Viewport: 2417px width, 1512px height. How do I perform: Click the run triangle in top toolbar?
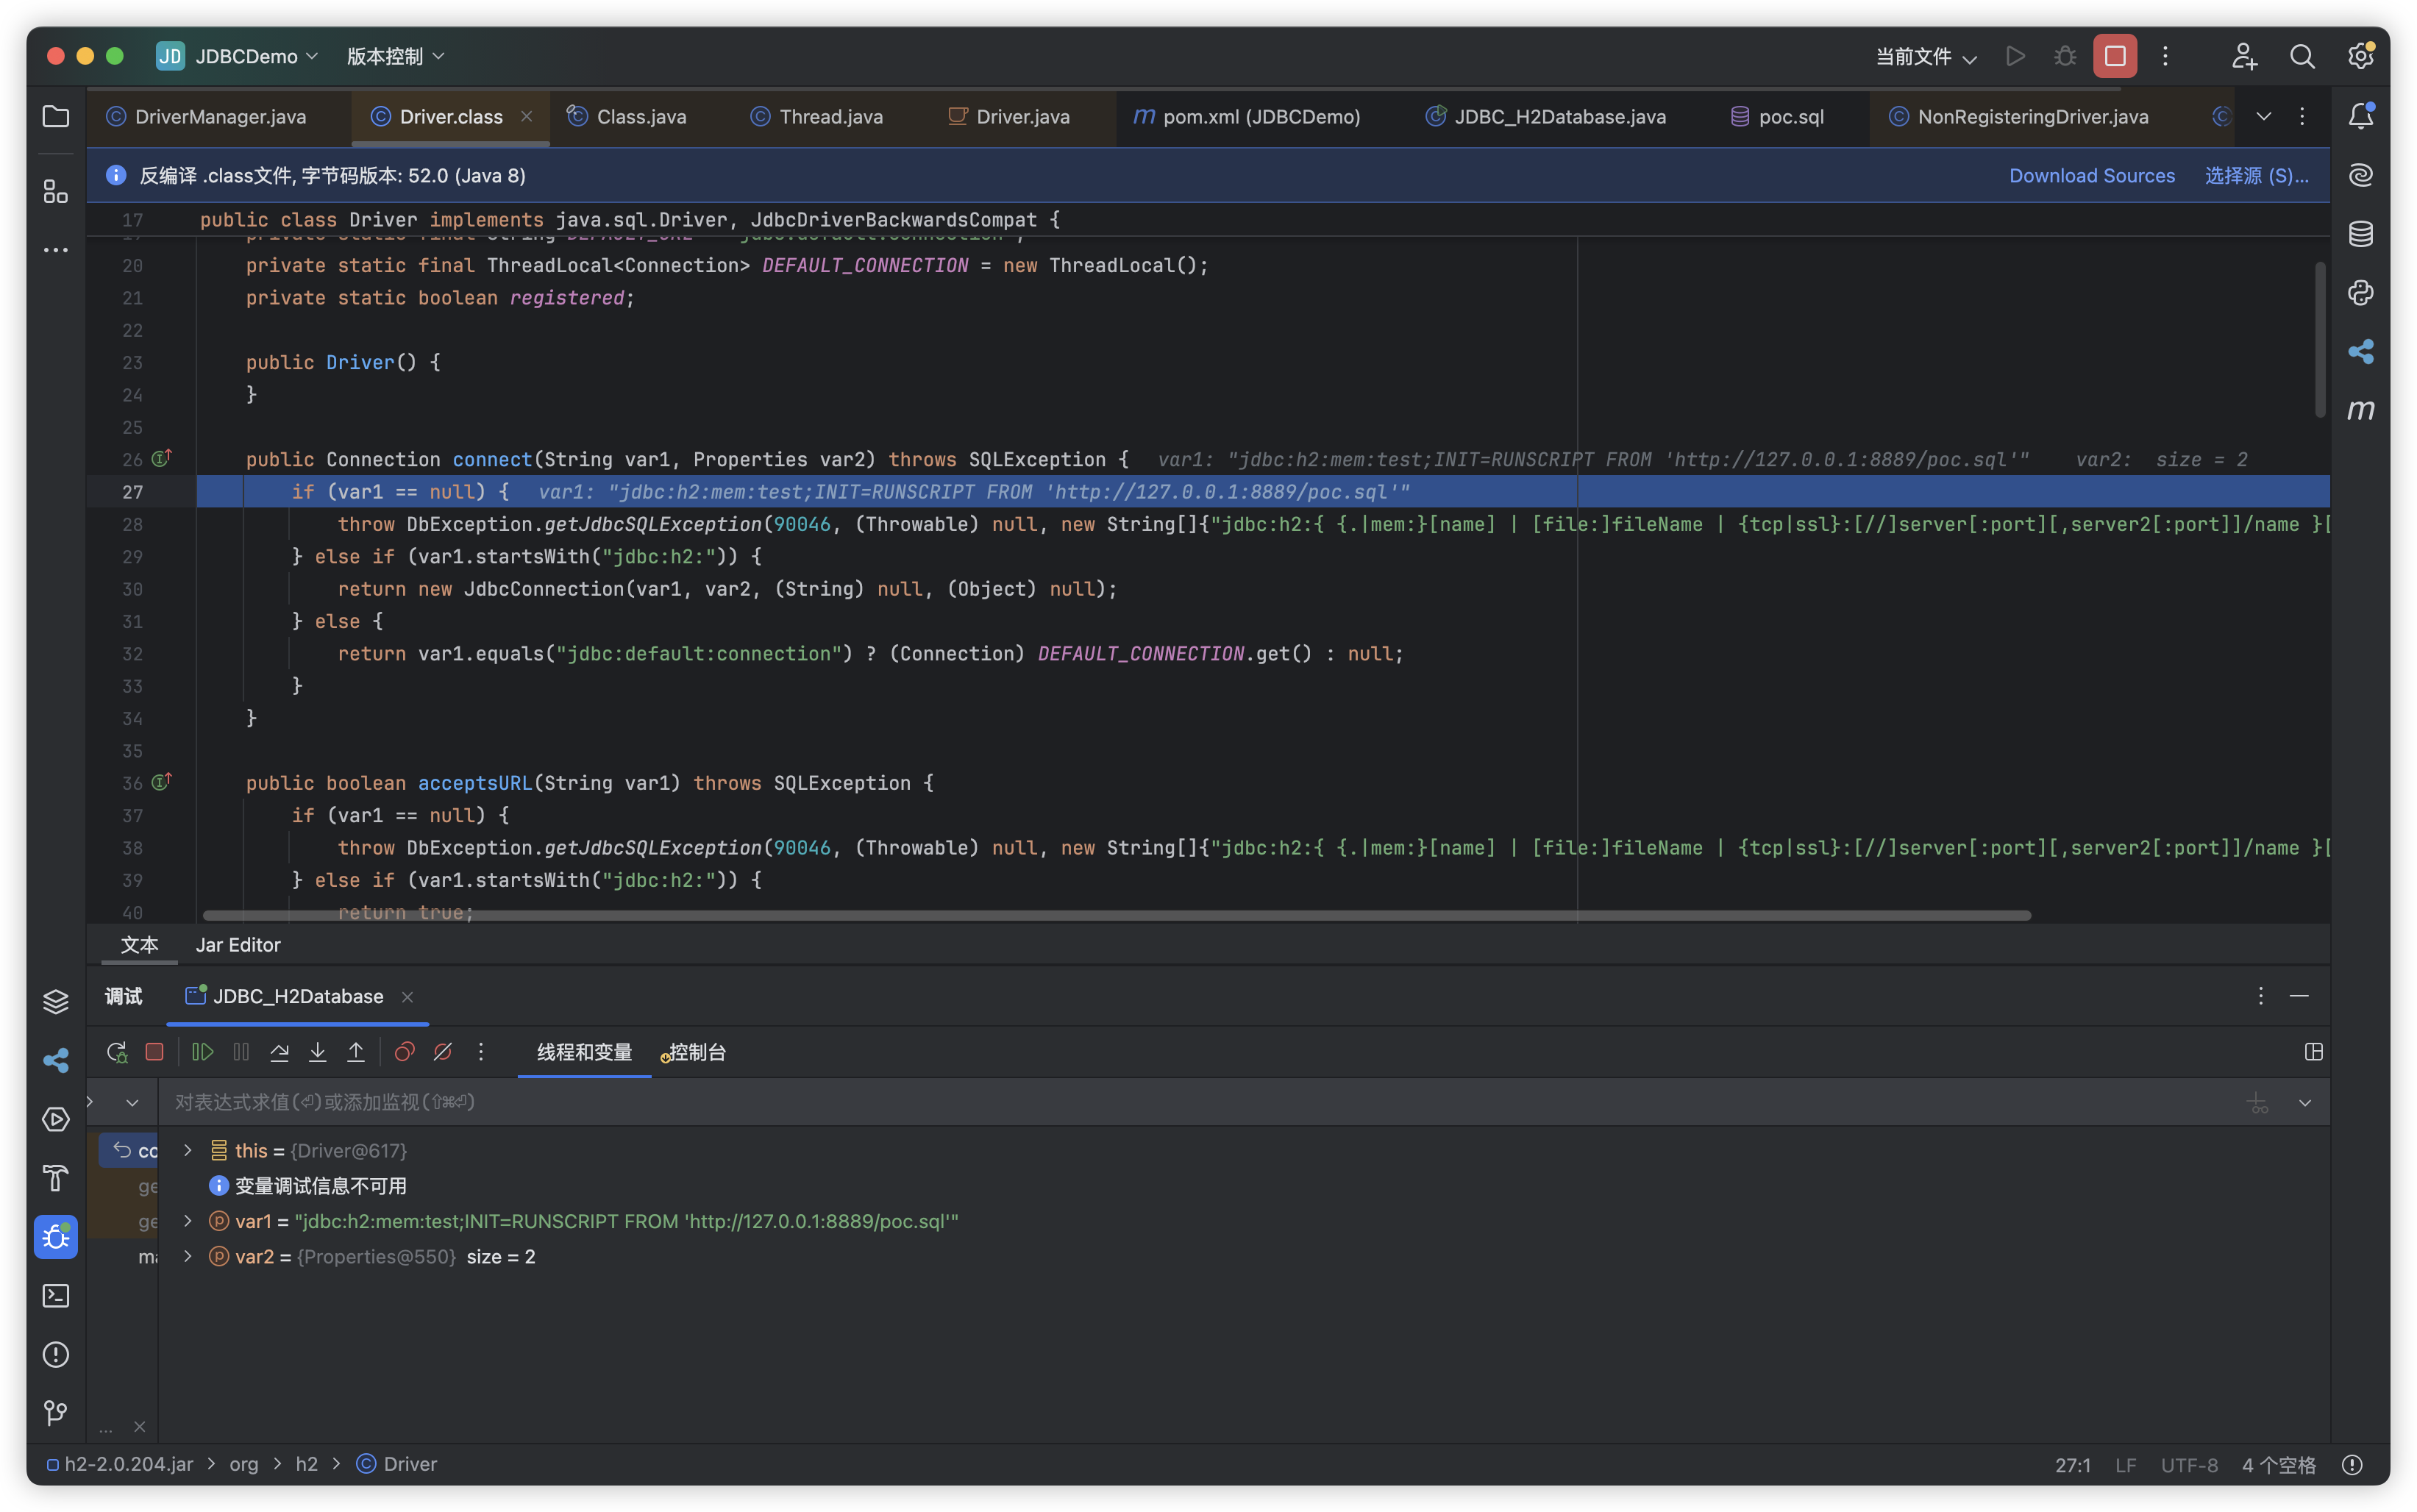coord(2016,56)
